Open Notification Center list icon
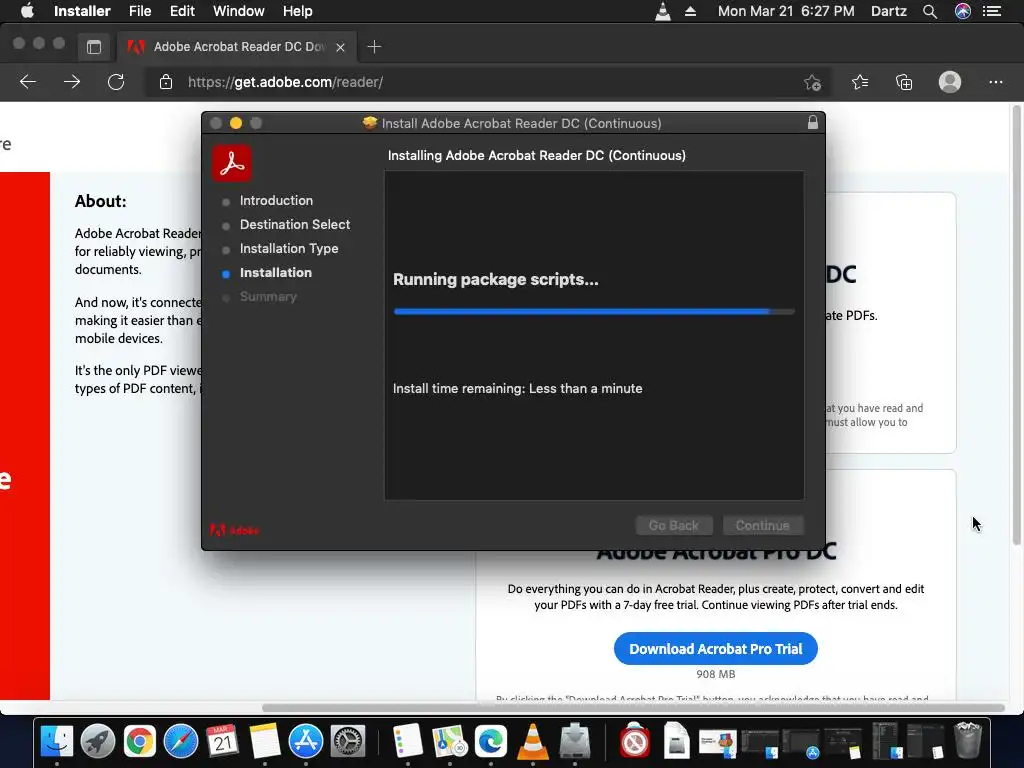Viewport: 1024px width, 768px height. point(992,11)
